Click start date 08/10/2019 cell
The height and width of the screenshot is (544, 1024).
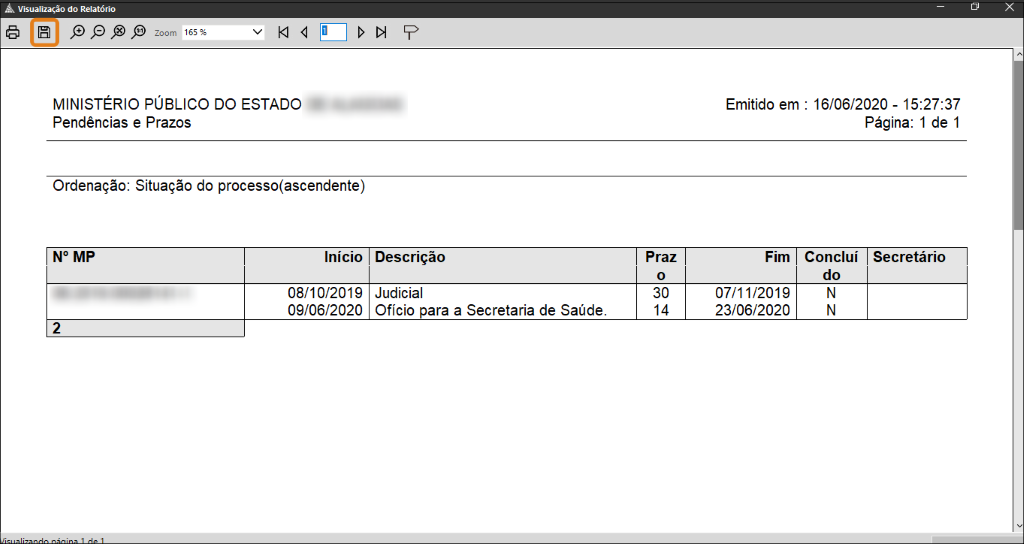[325, 293]
